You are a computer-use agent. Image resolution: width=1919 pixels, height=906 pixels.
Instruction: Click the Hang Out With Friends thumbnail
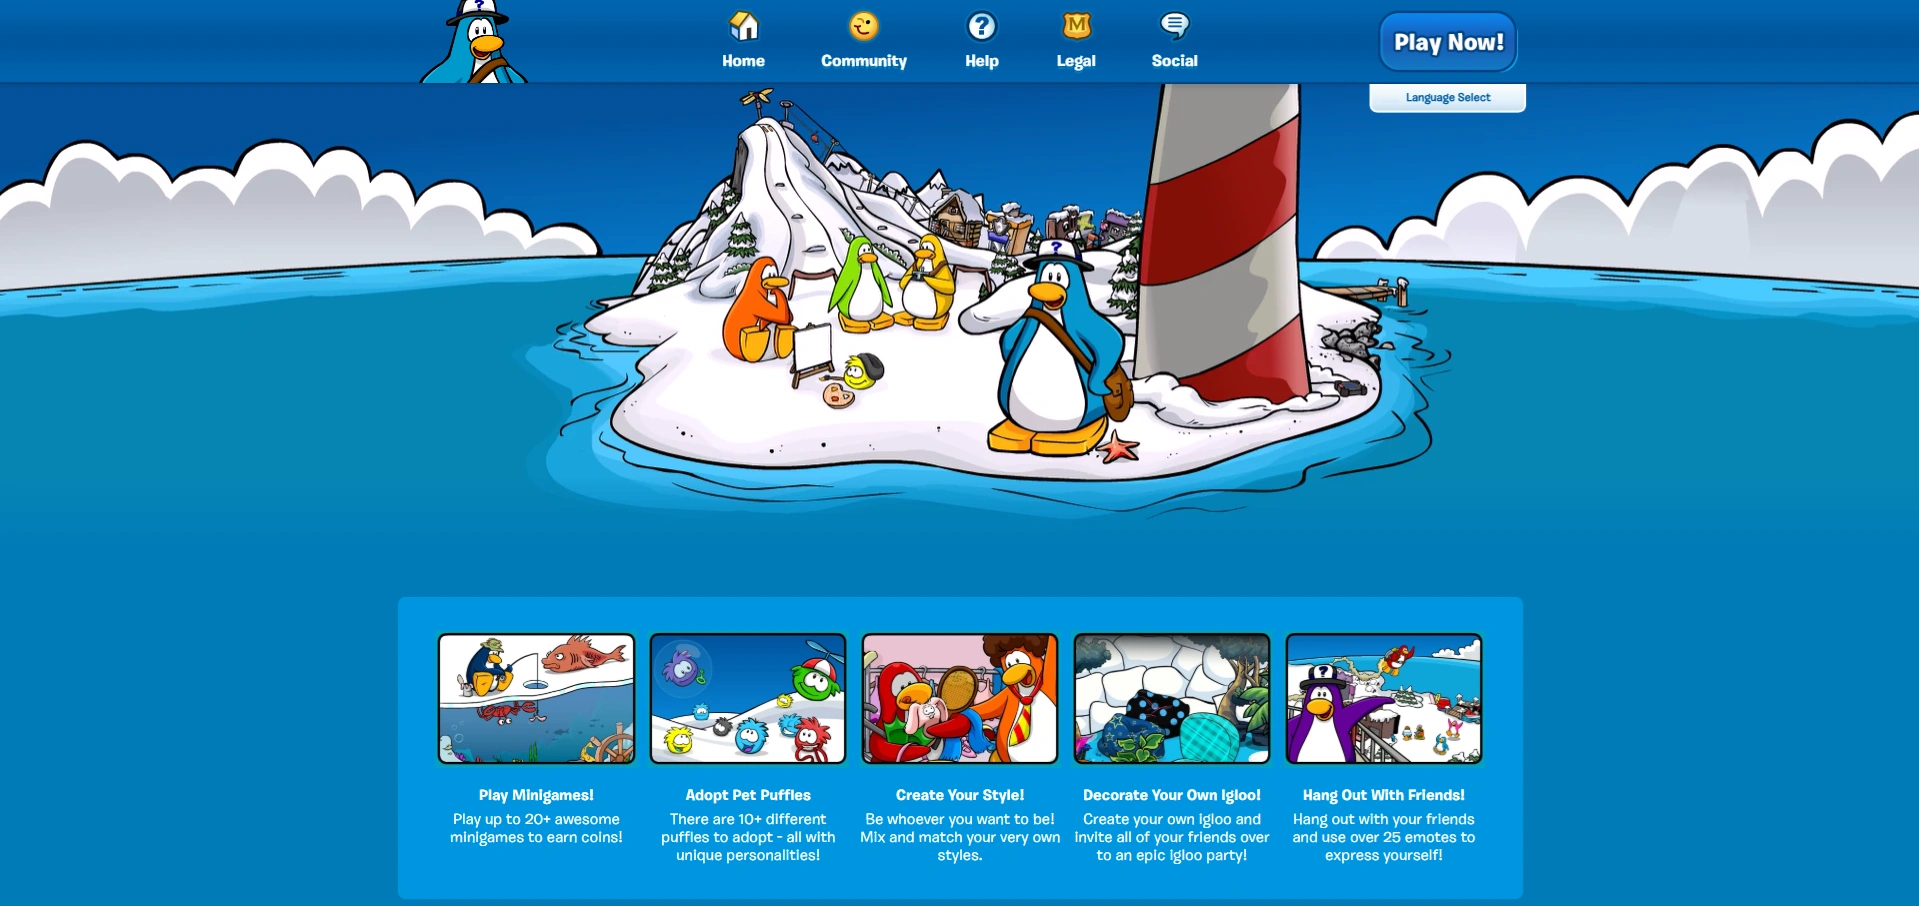coord(1384,699)
